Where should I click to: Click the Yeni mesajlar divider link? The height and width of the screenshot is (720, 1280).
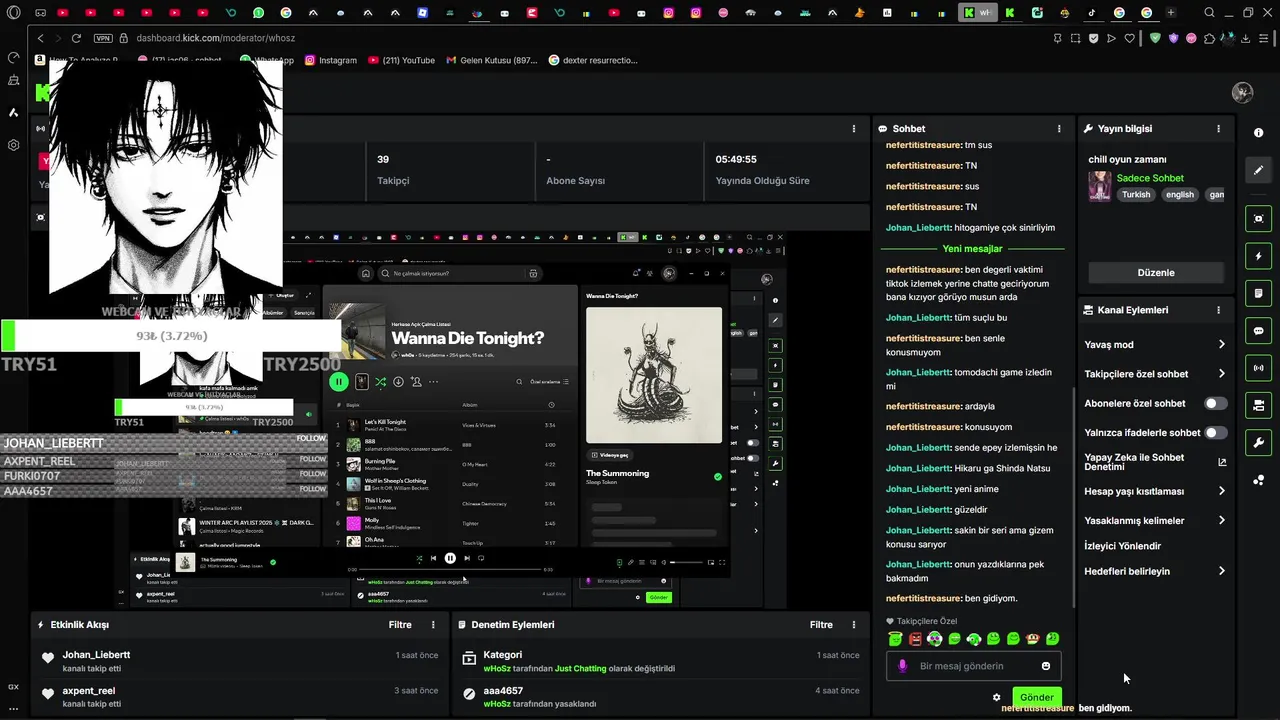coord(972,248)
